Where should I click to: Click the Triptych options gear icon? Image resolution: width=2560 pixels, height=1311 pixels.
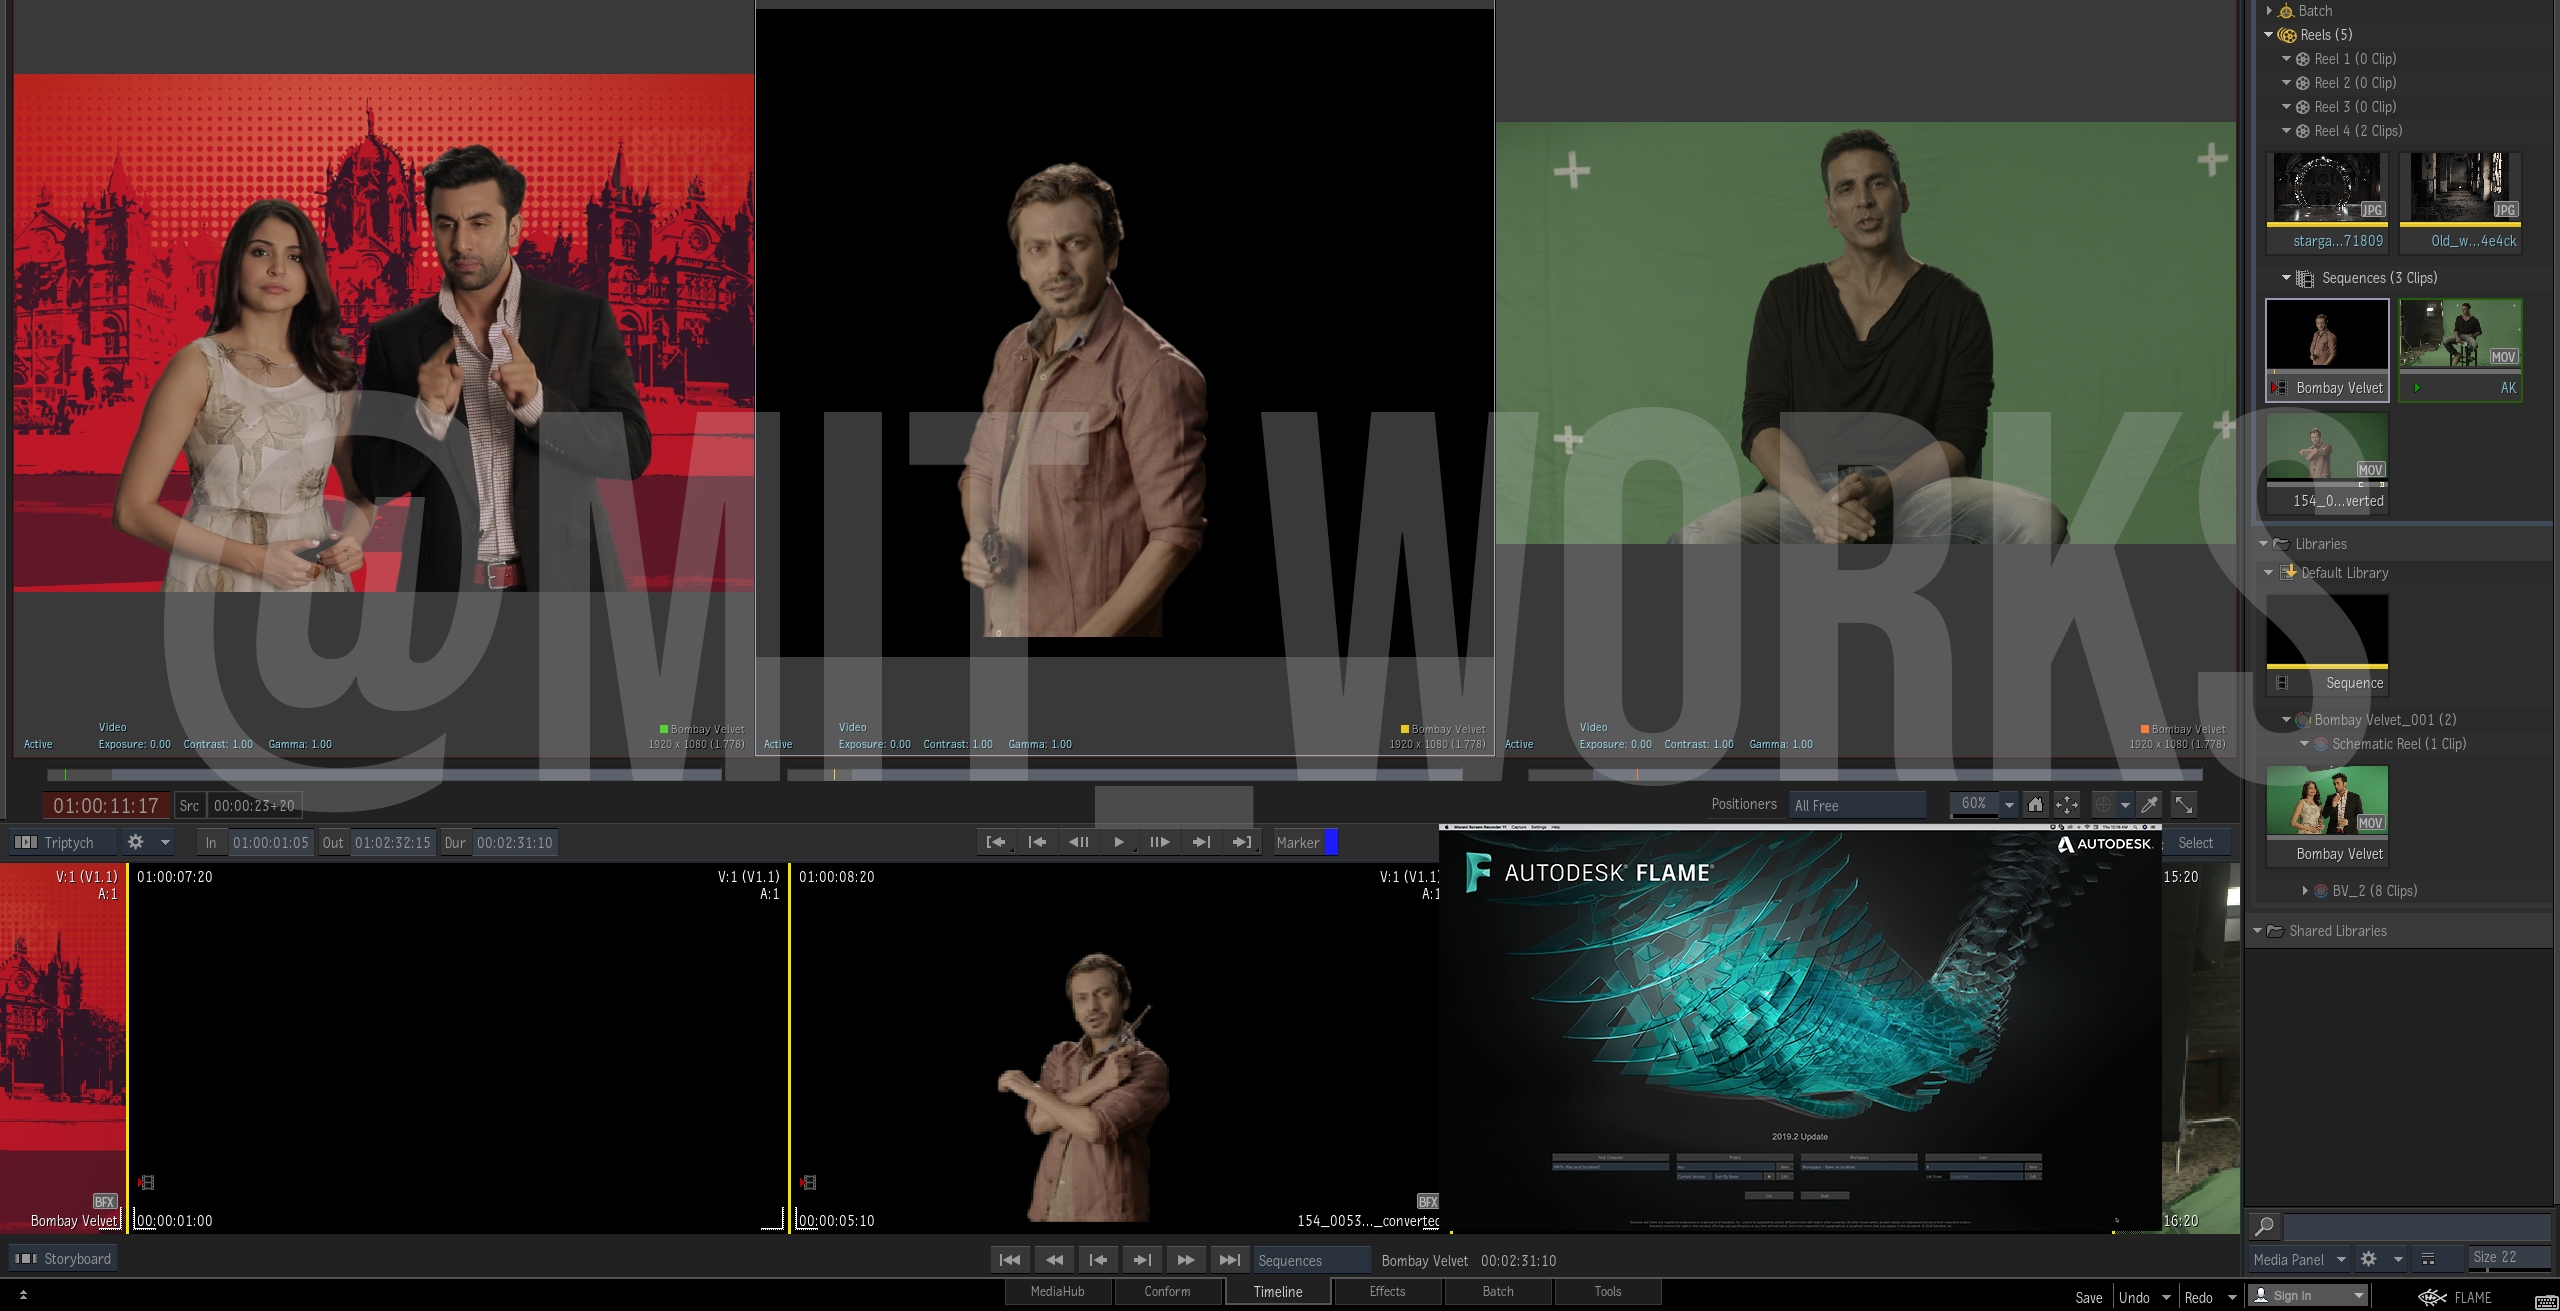[x=136, y=843]
